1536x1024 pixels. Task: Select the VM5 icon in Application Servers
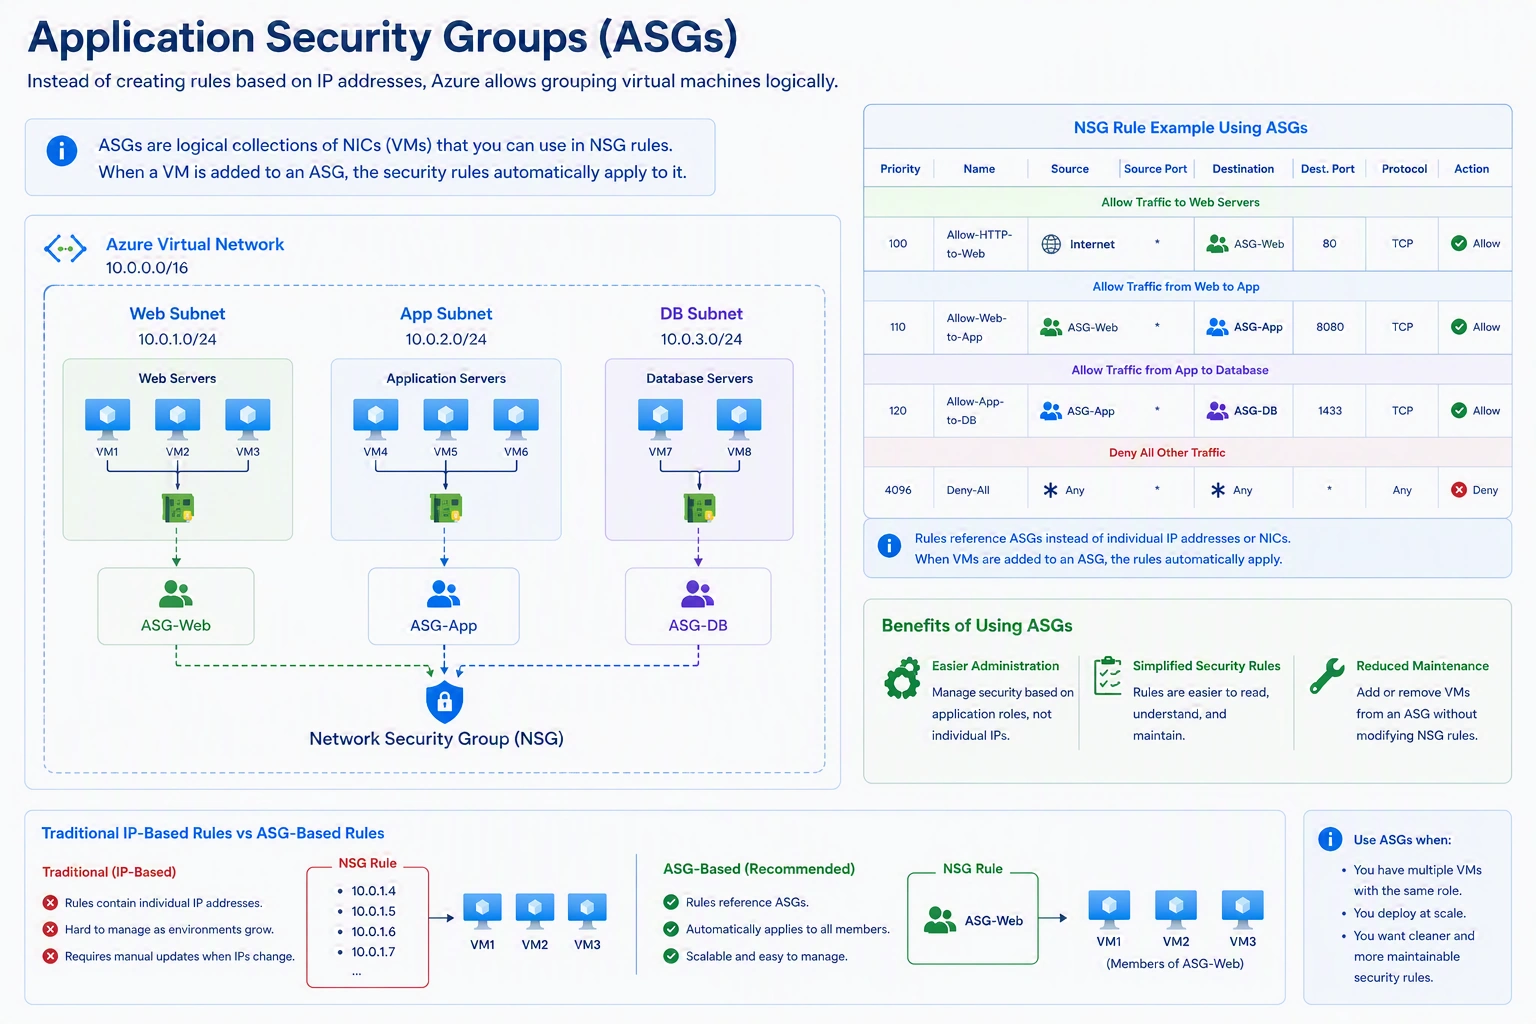point(446,419)
